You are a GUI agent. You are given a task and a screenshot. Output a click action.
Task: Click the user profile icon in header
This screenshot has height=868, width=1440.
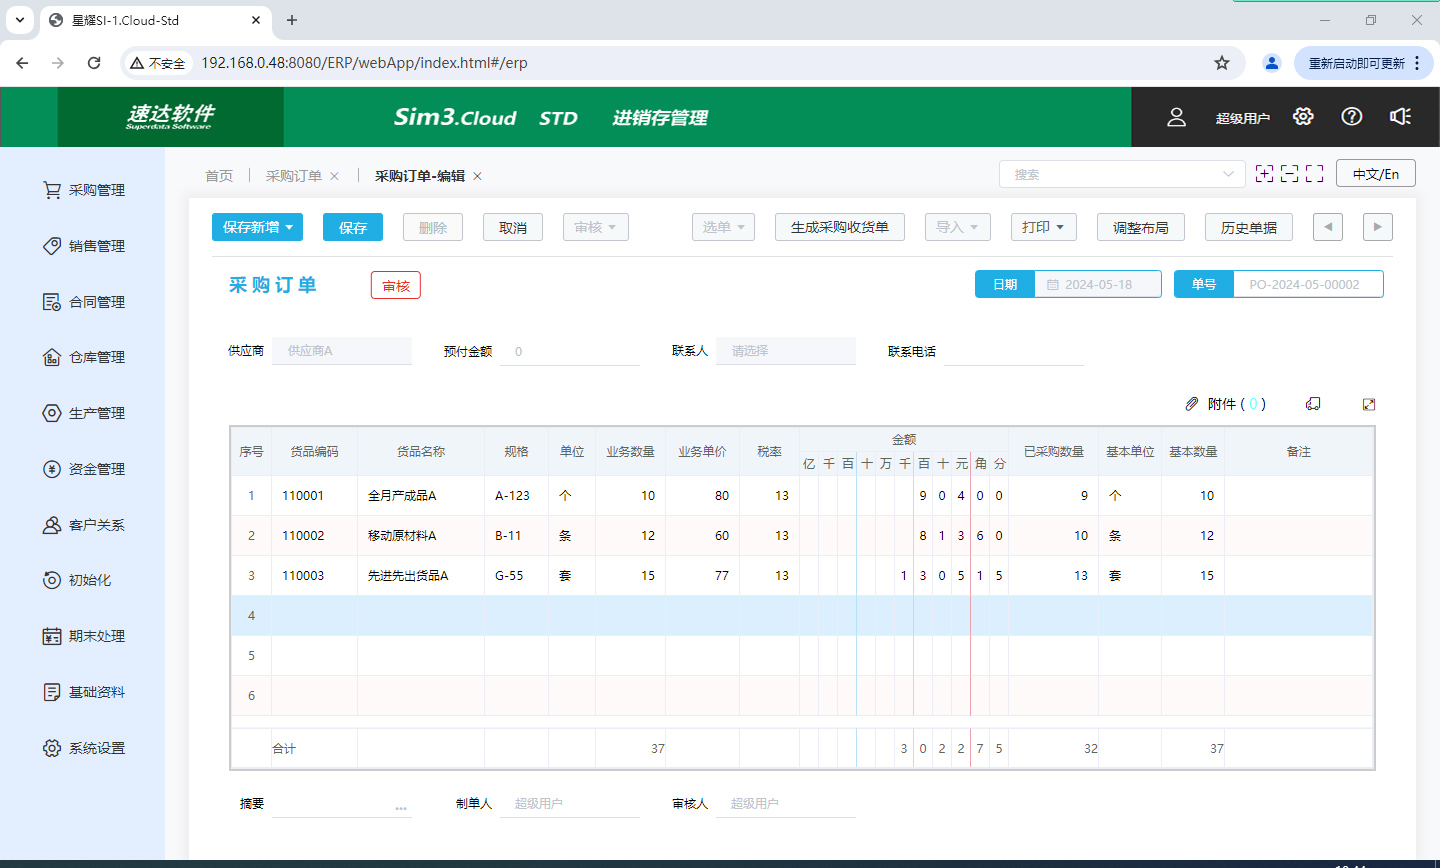[x=1176, y=117]
